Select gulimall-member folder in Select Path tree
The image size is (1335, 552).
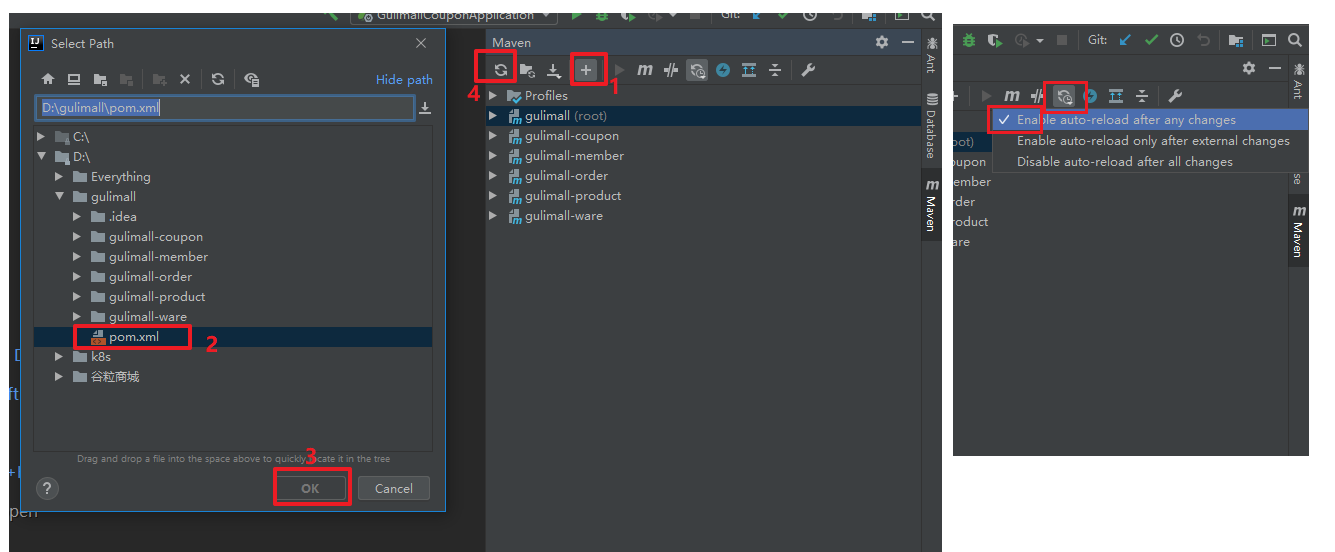click(x=158, y=256)
